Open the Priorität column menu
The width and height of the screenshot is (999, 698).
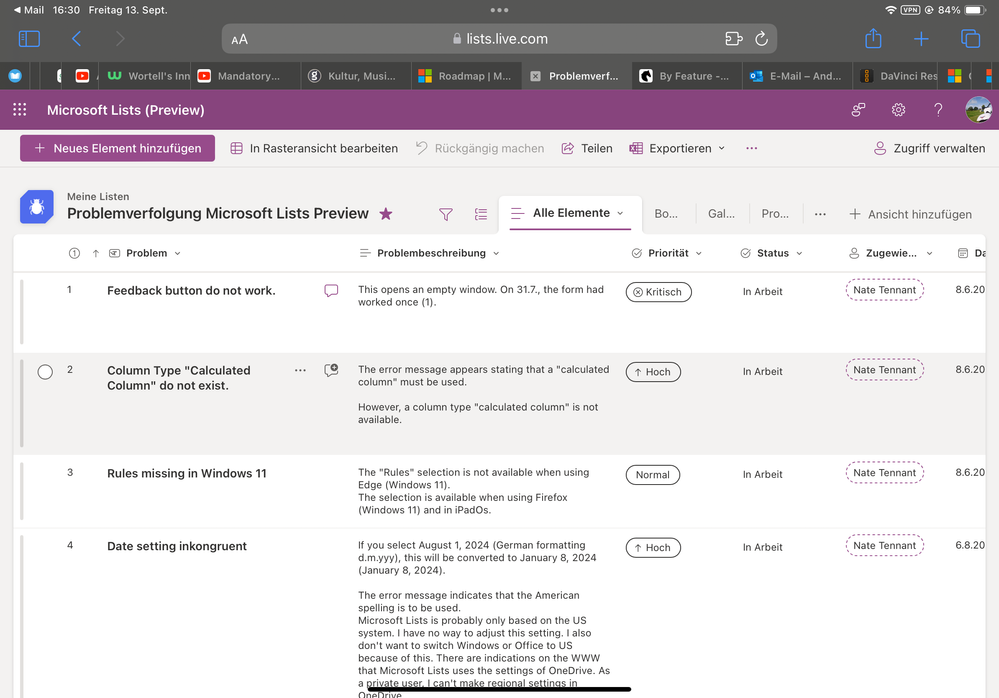667,253
